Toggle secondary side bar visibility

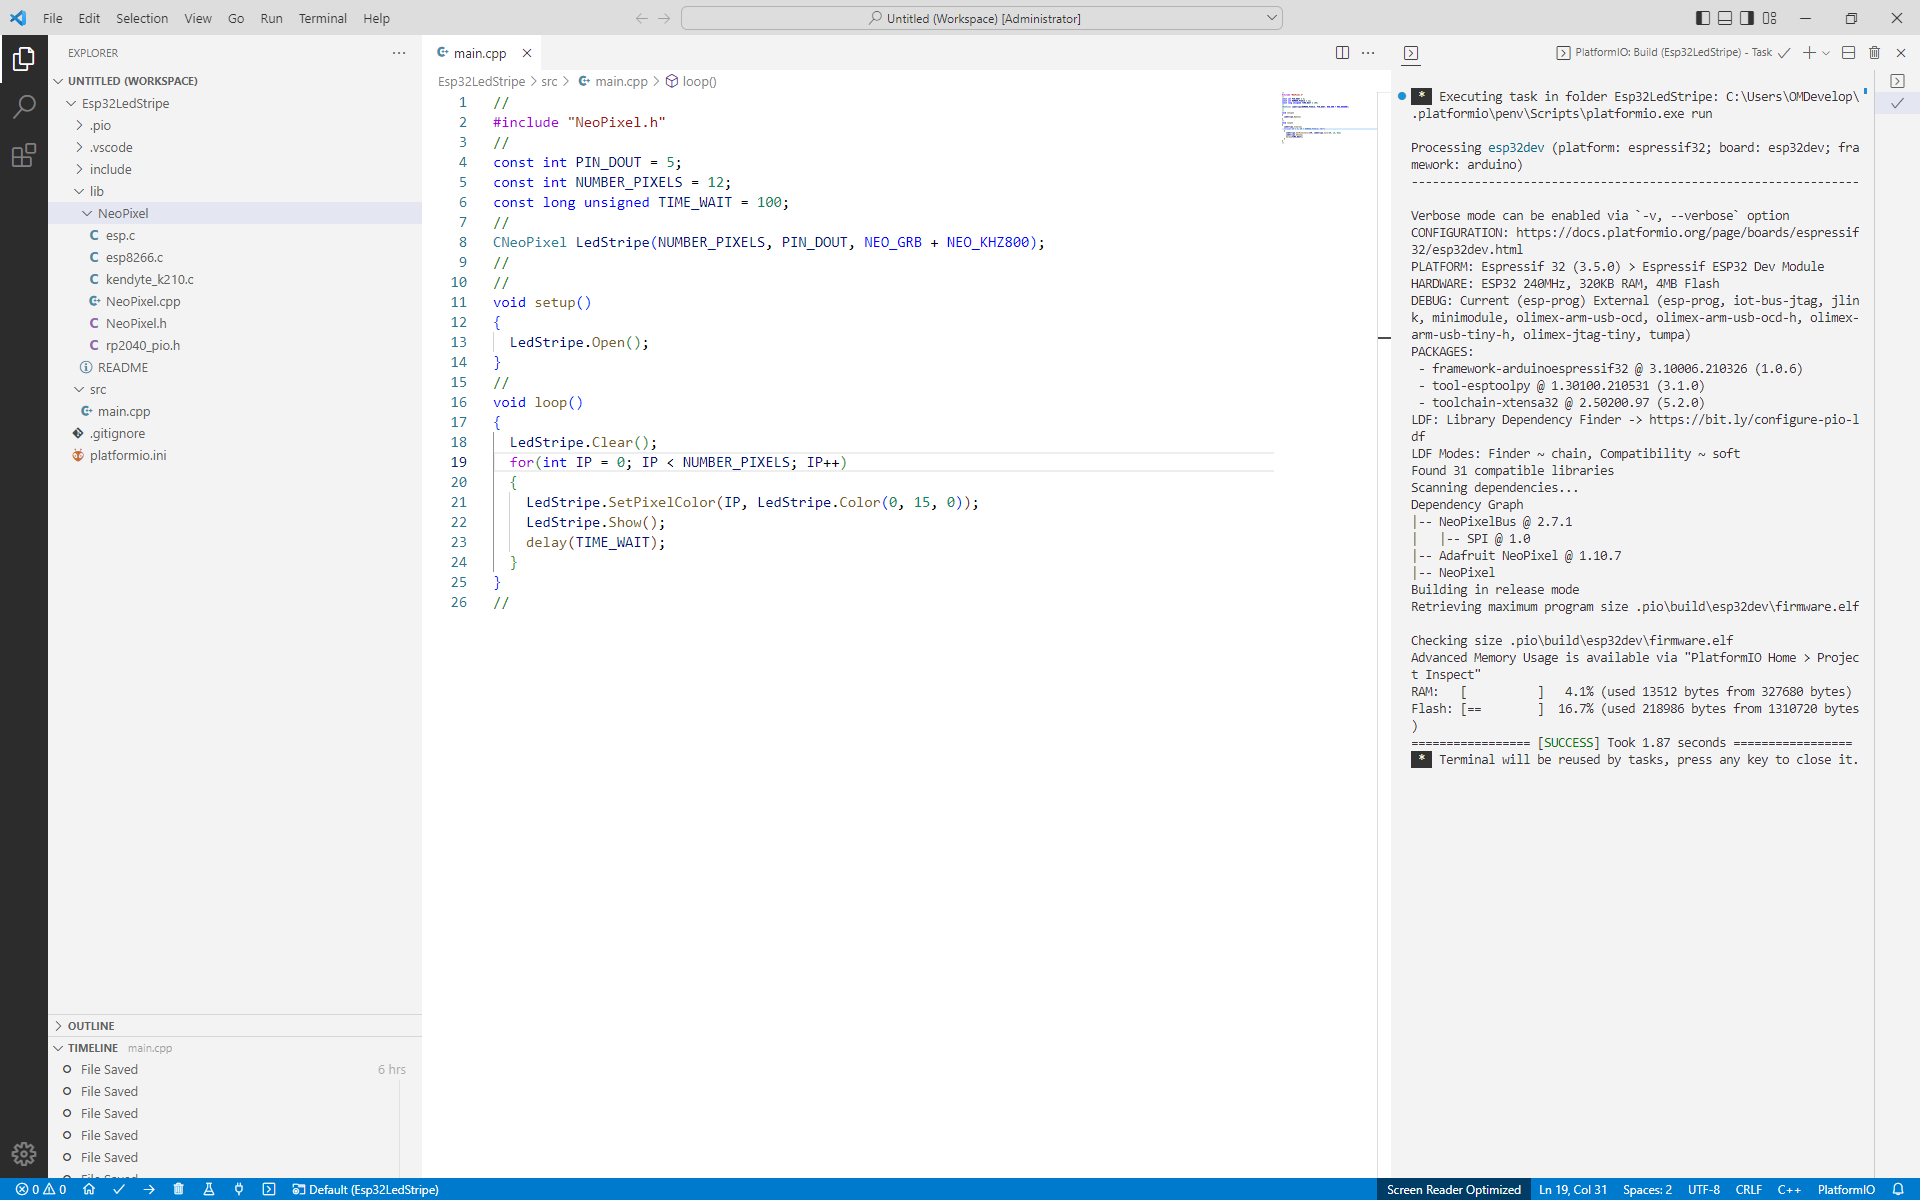1747,18
